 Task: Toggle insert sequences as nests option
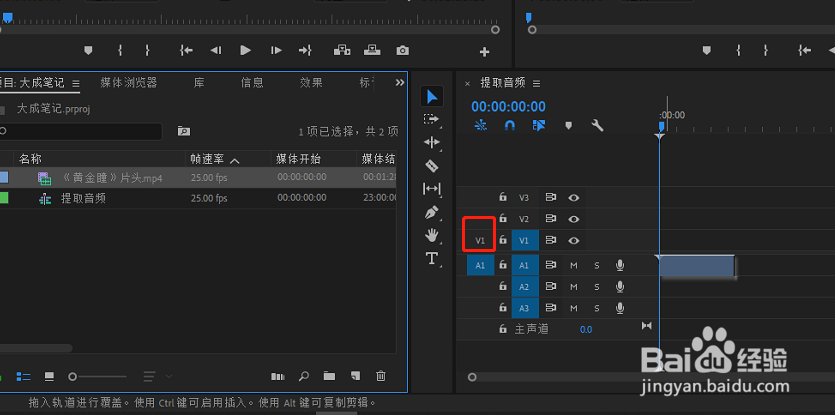click(480, 125)
